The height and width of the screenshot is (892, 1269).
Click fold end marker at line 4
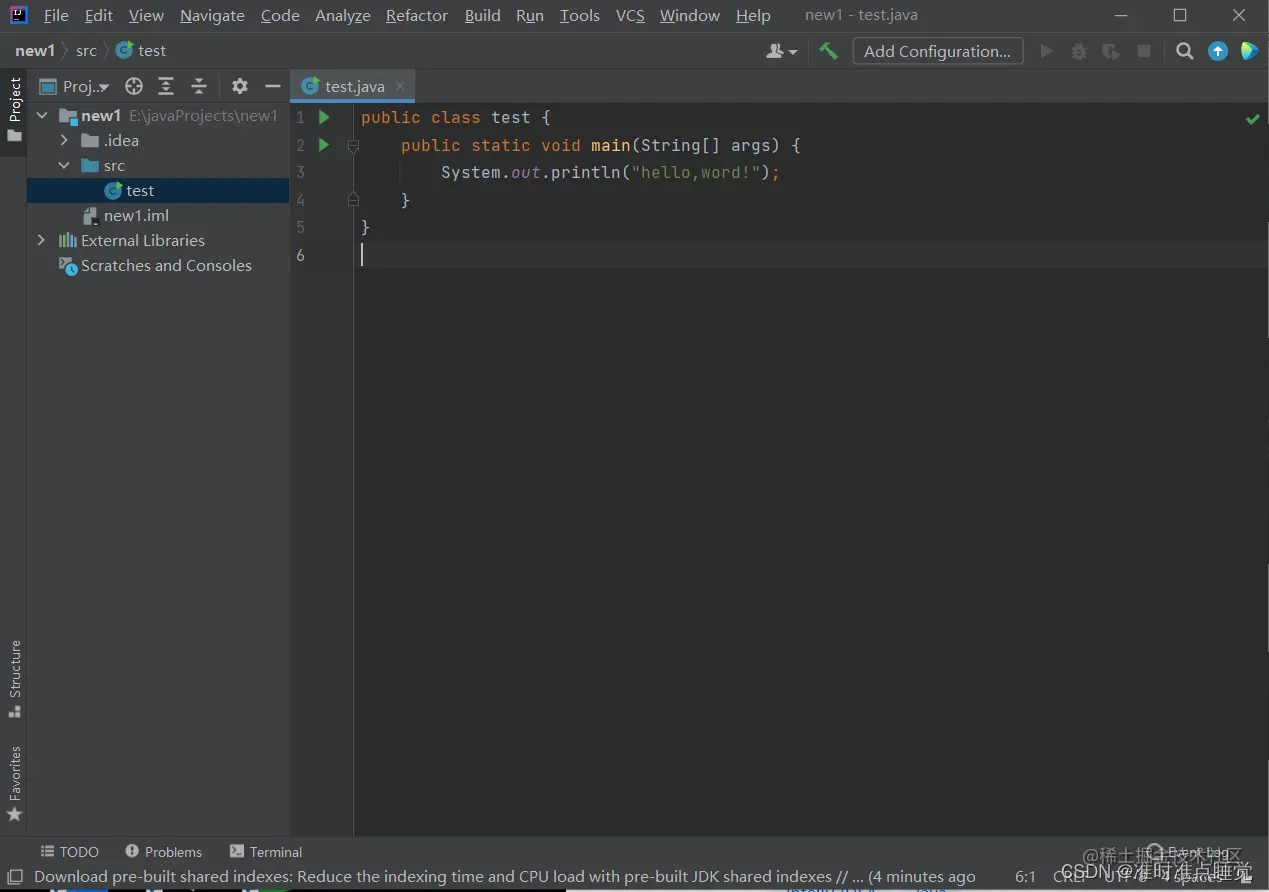pyautogui.click(x=353, y=200)
